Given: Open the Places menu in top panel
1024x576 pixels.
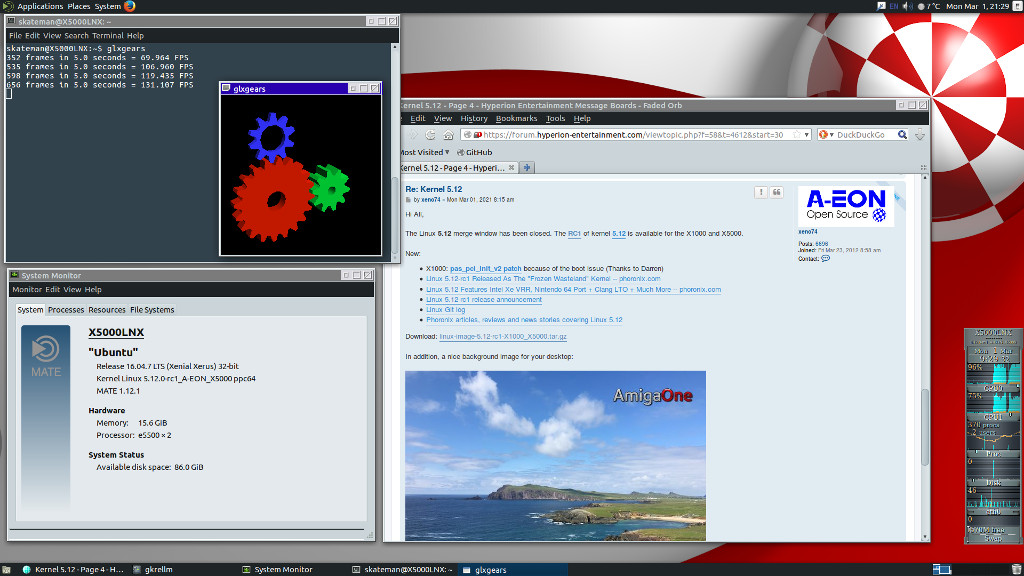Looking at the screenshot, I should click(79, 6).
